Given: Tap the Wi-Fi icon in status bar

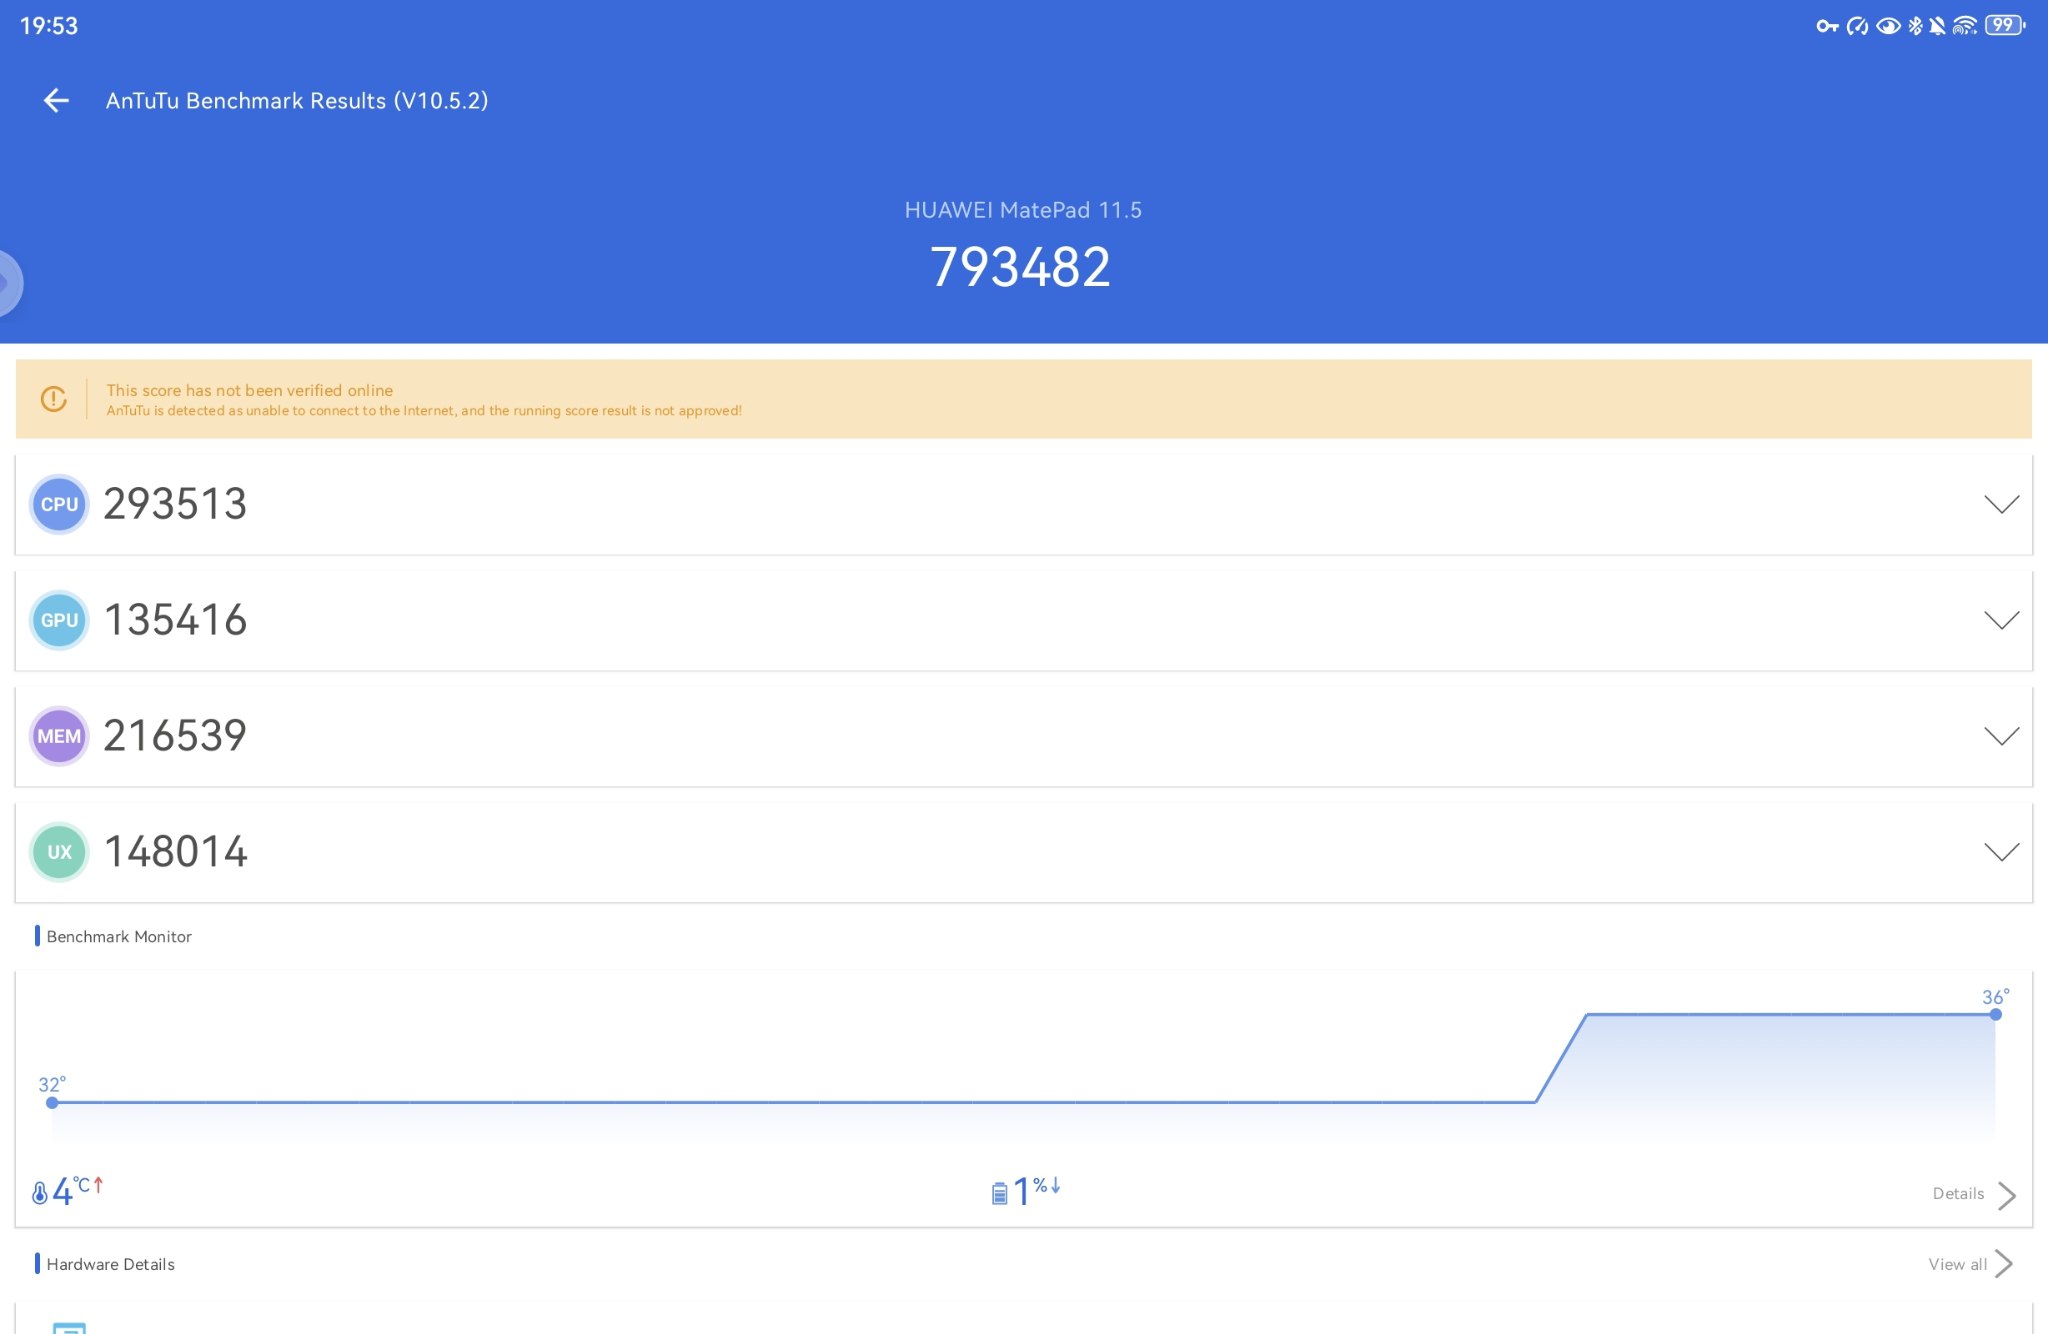Looking at the screenshot, I should click(1964, 26).
